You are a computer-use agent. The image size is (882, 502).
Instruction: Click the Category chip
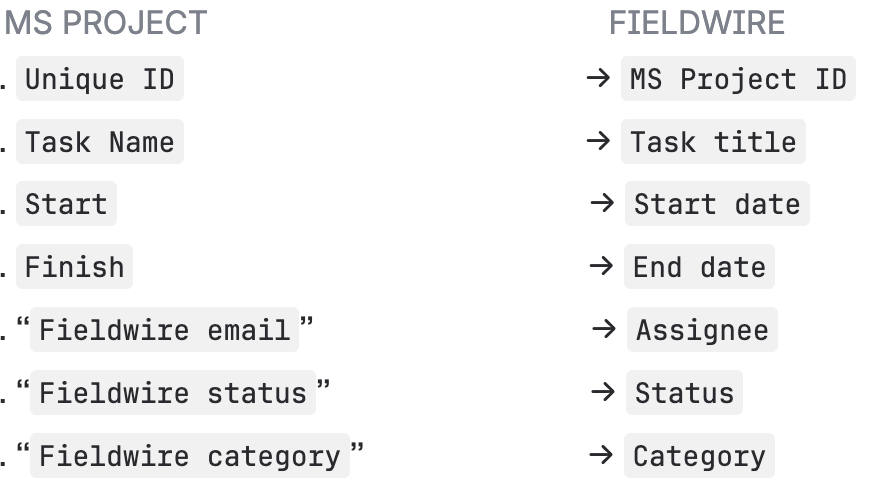coord(699,456)
